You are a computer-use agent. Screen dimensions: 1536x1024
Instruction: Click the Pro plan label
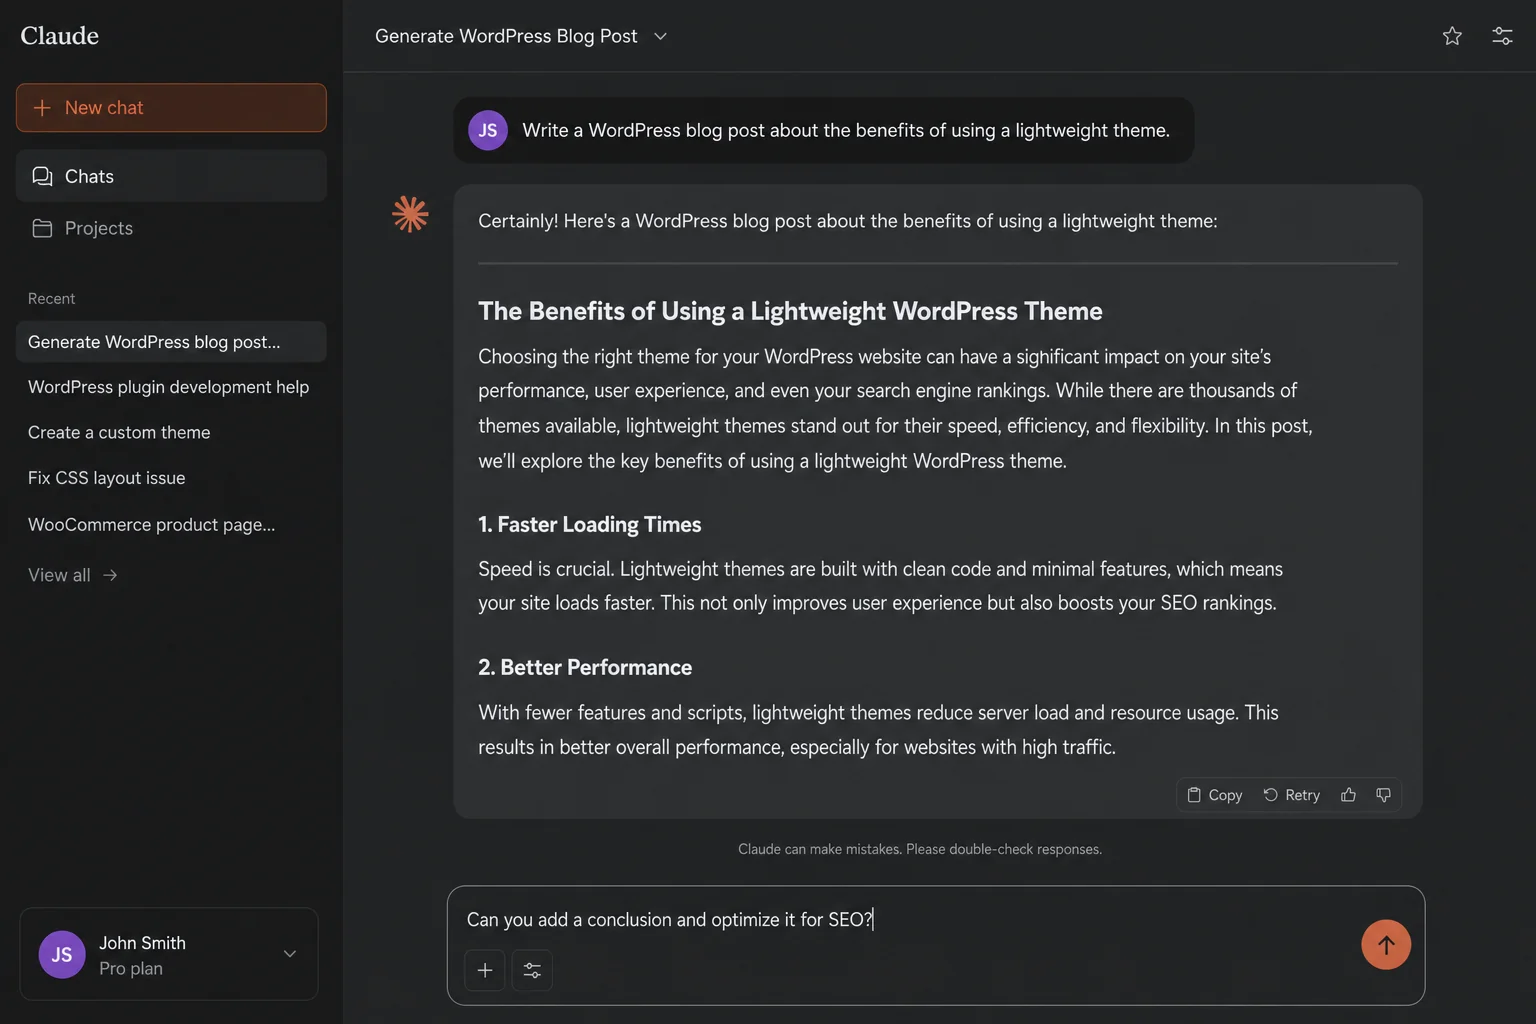(x=131, y=968)
